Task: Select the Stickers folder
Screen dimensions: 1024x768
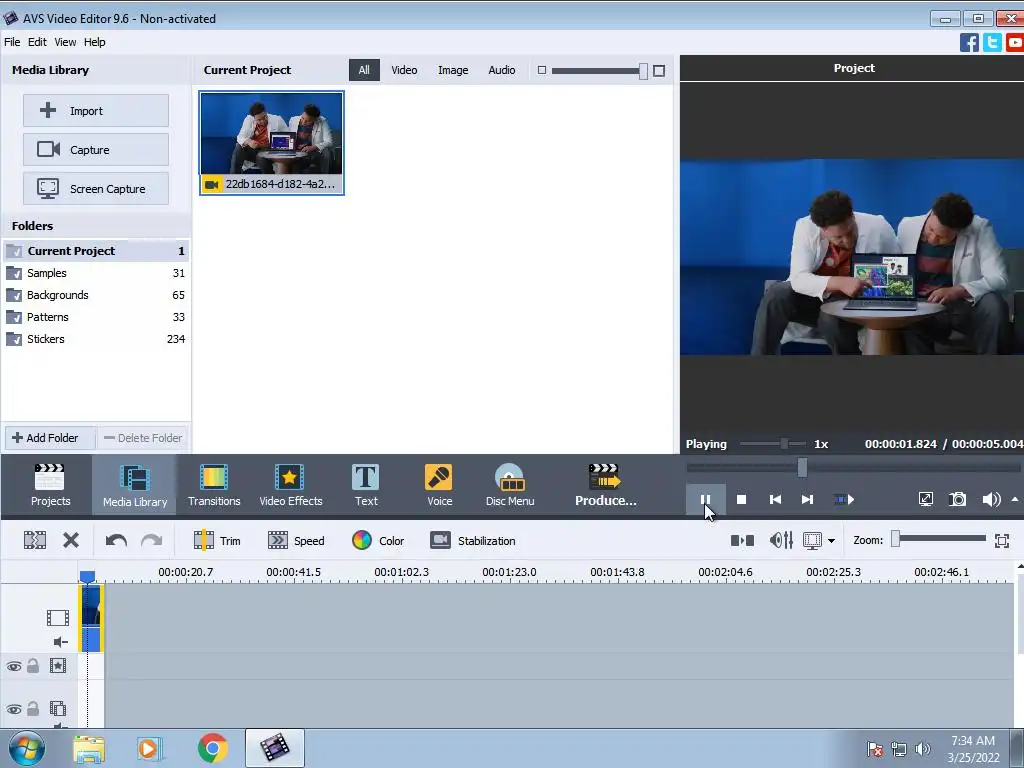Action: [96, 339]
